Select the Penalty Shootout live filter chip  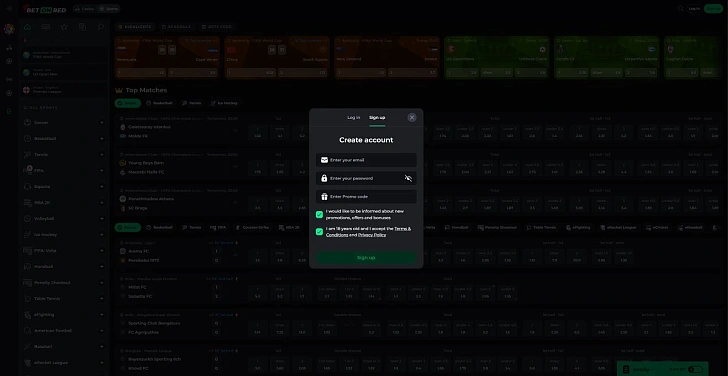click(x=497, y=227)
